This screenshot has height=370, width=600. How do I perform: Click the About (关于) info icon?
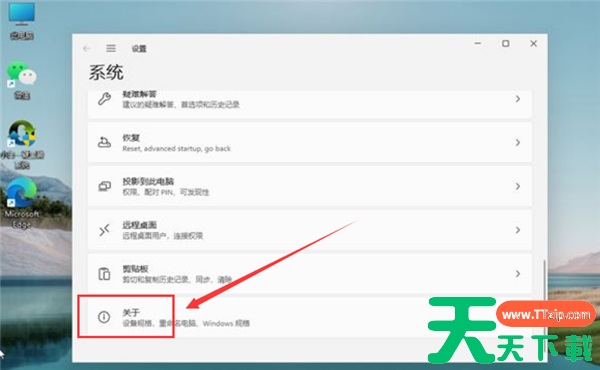tap(104, 317)
